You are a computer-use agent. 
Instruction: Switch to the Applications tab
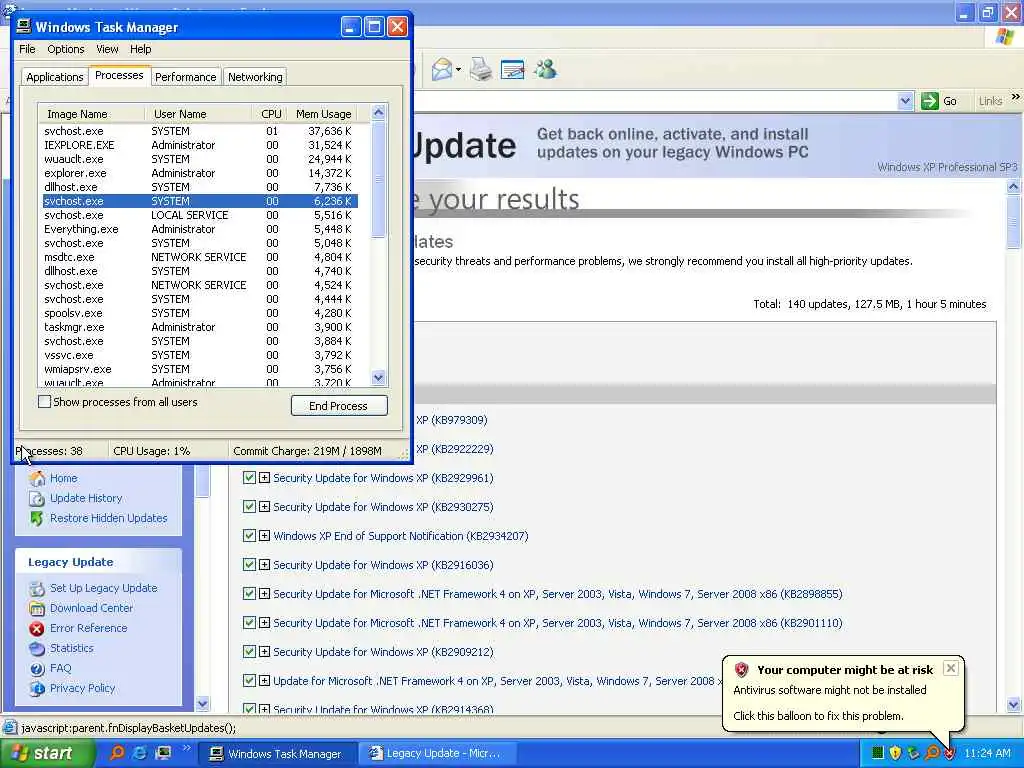55,77
